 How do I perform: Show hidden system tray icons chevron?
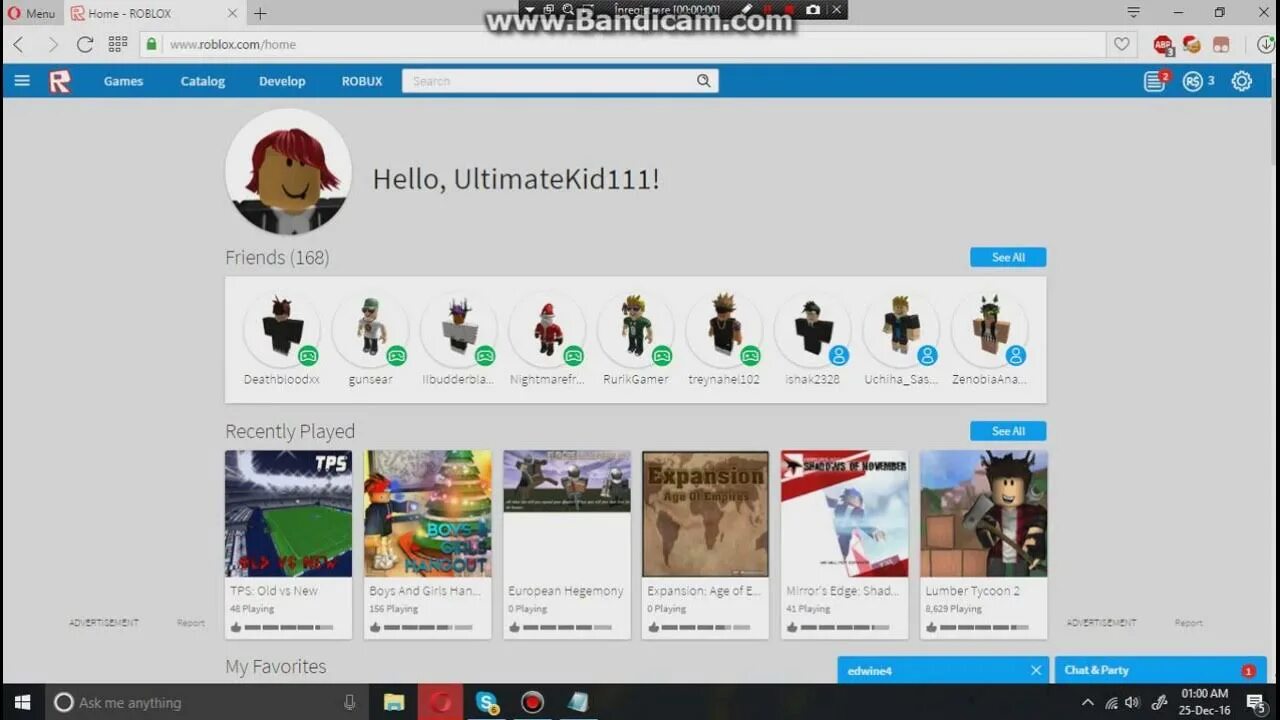pos(1088,702)
